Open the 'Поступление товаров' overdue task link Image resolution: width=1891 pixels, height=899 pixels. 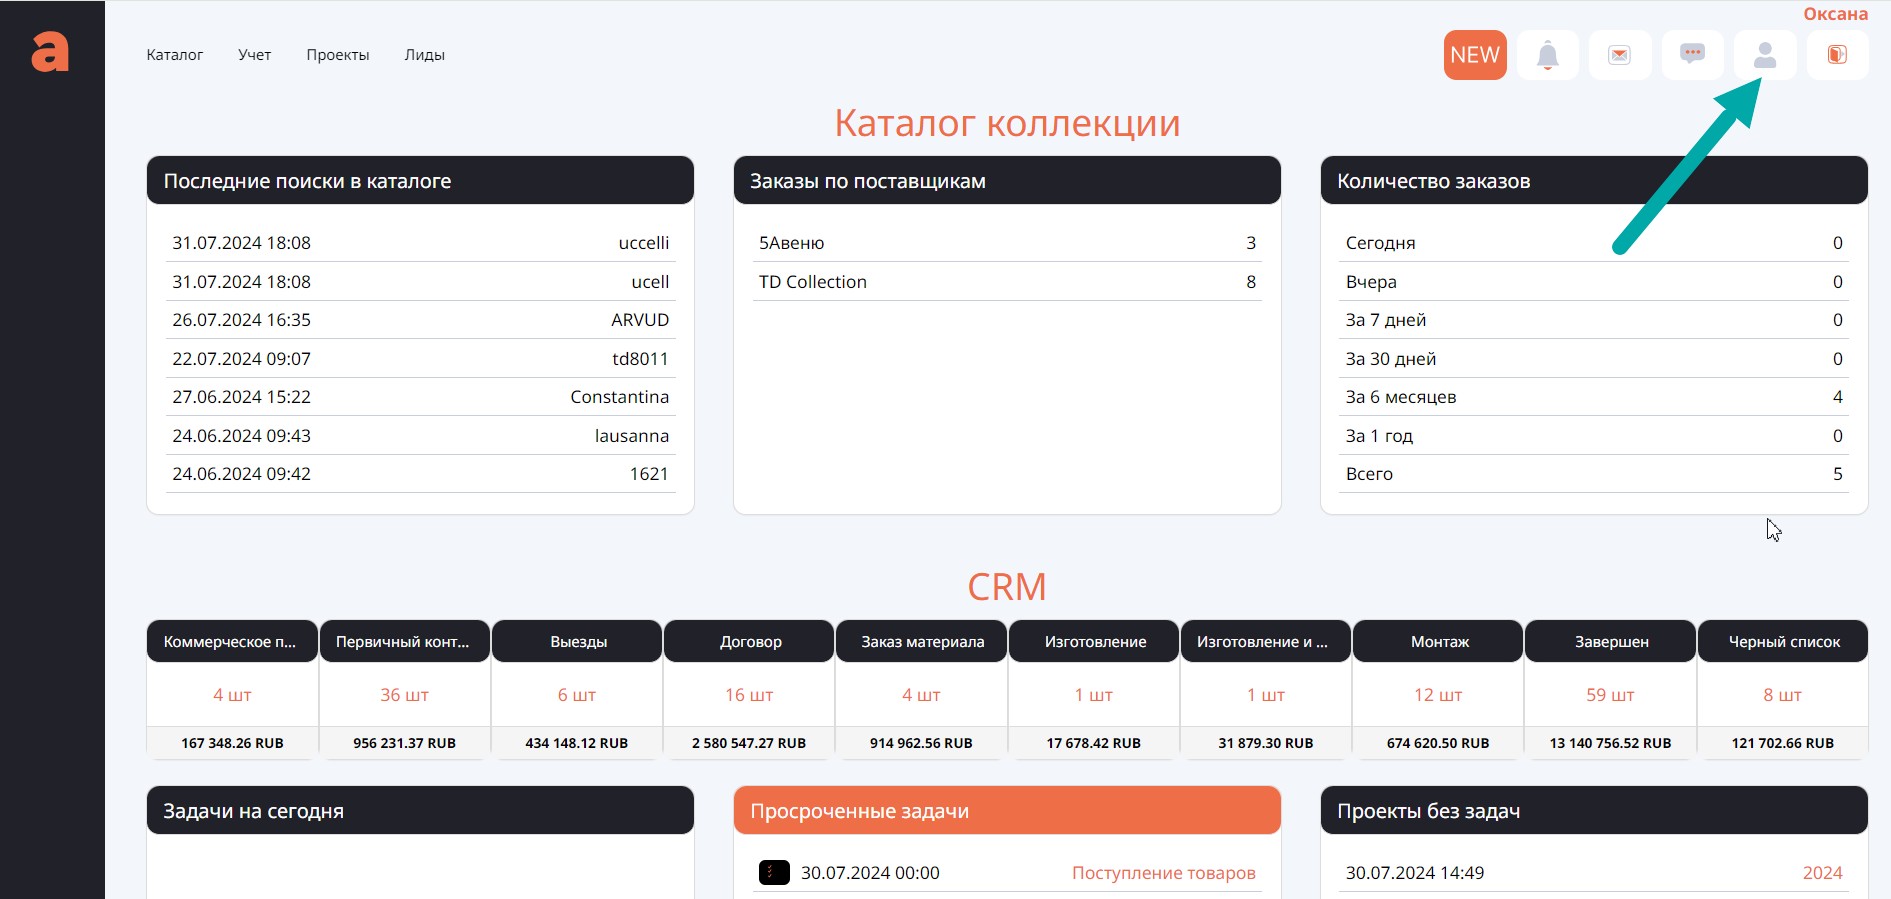(x=1163, y=873)
